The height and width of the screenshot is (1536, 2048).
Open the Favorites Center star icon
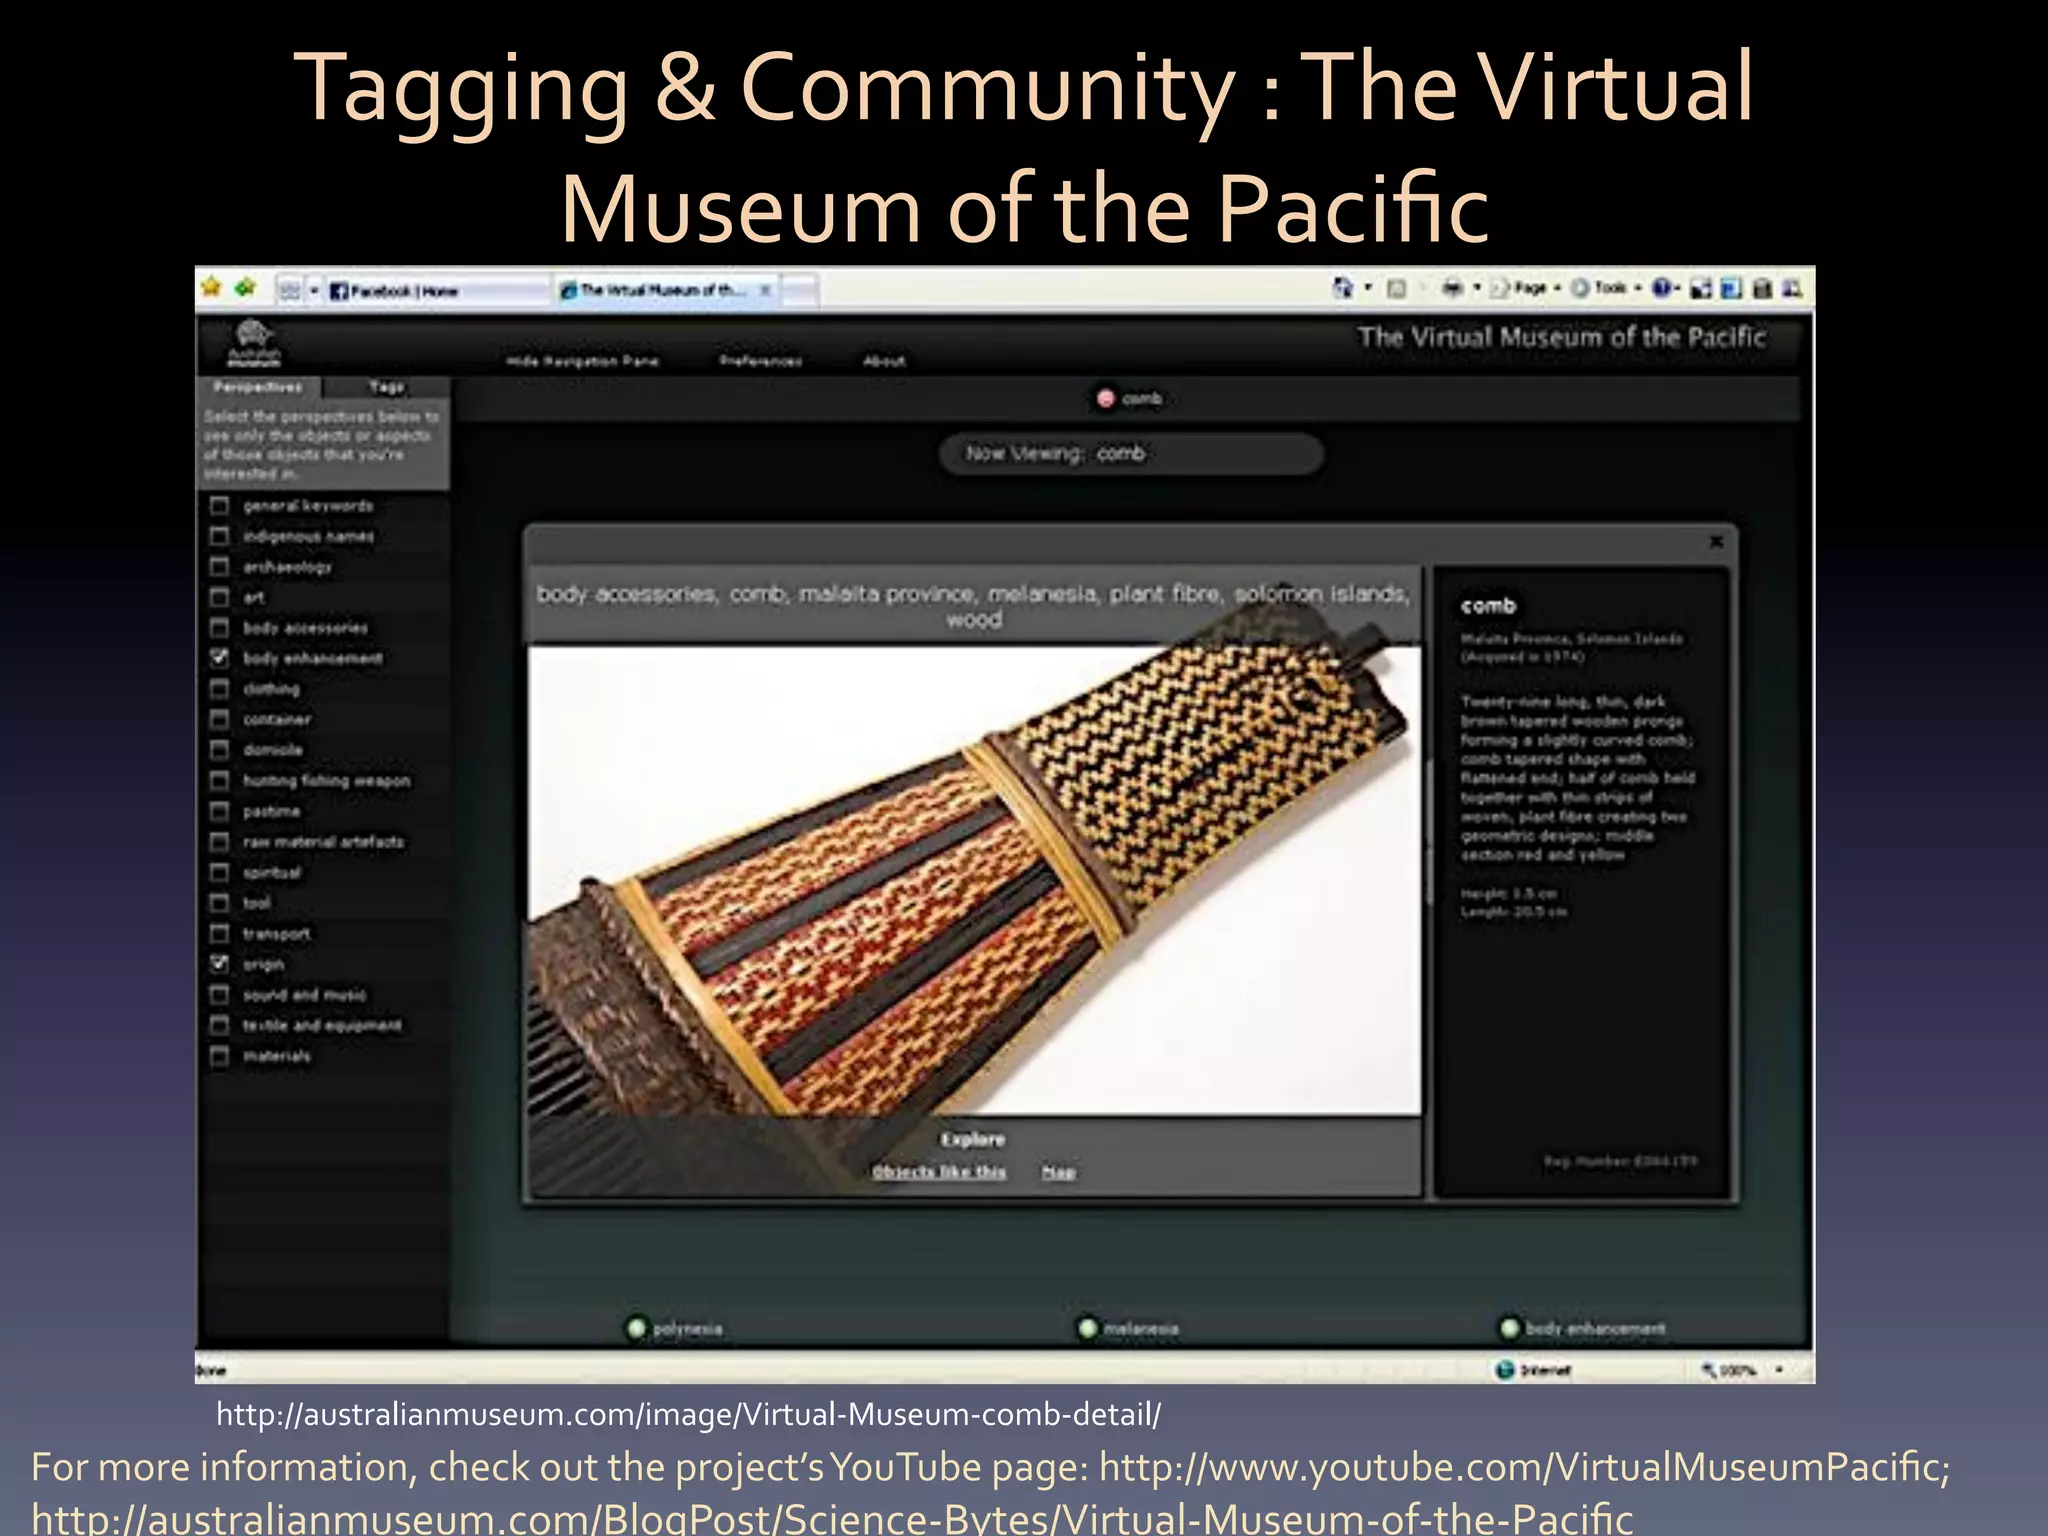(211, 289)
